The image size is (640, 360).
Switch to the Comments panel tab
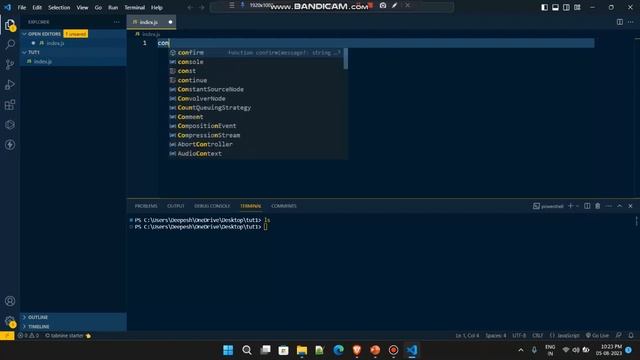(284, 206)
